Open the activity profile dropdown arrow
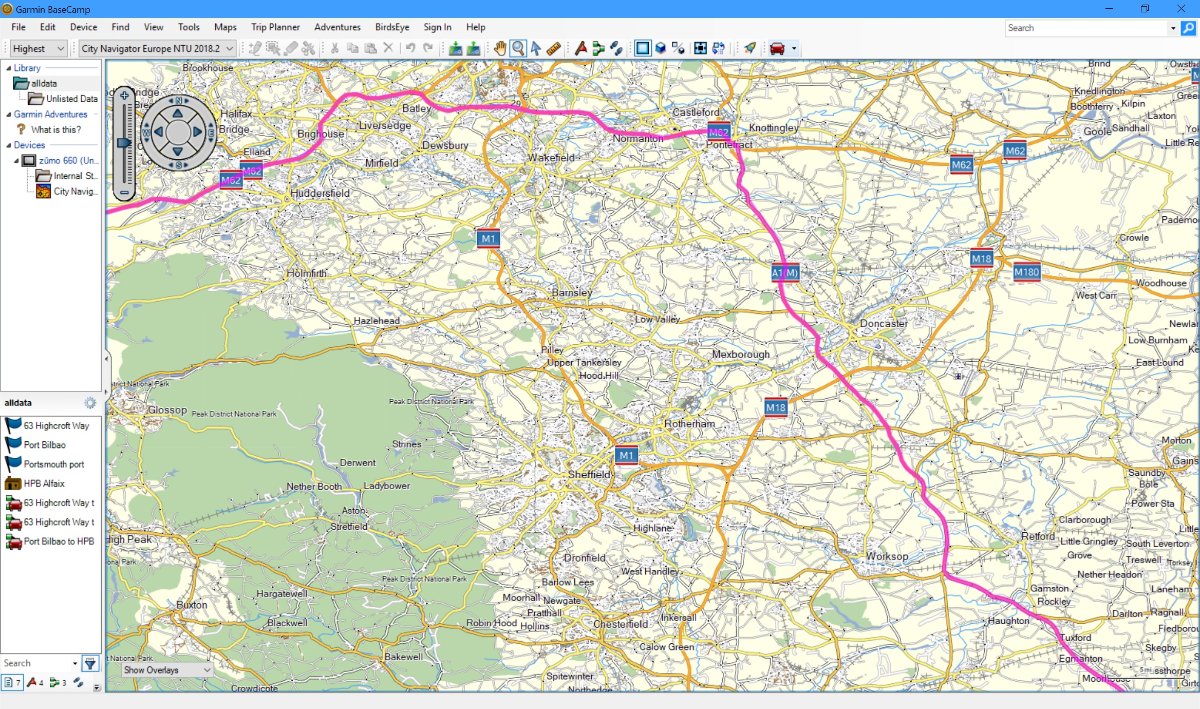 tap(794, 48)
